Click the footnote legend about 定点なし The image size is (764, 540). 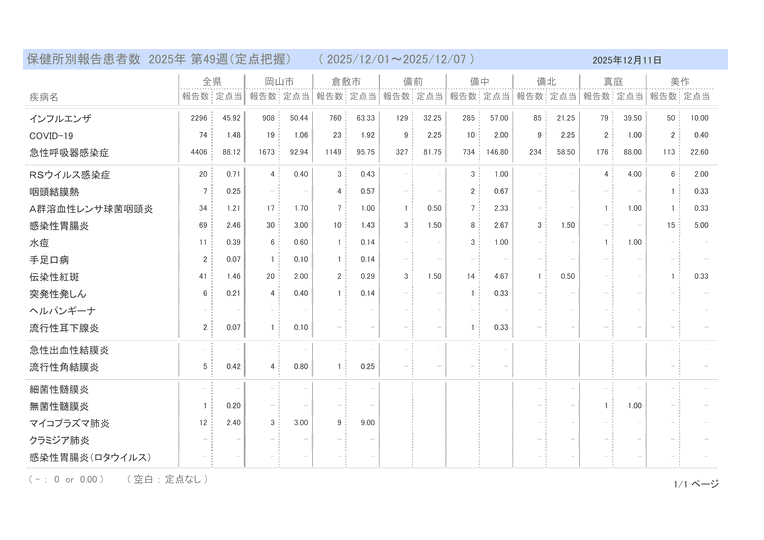(166, 480)
